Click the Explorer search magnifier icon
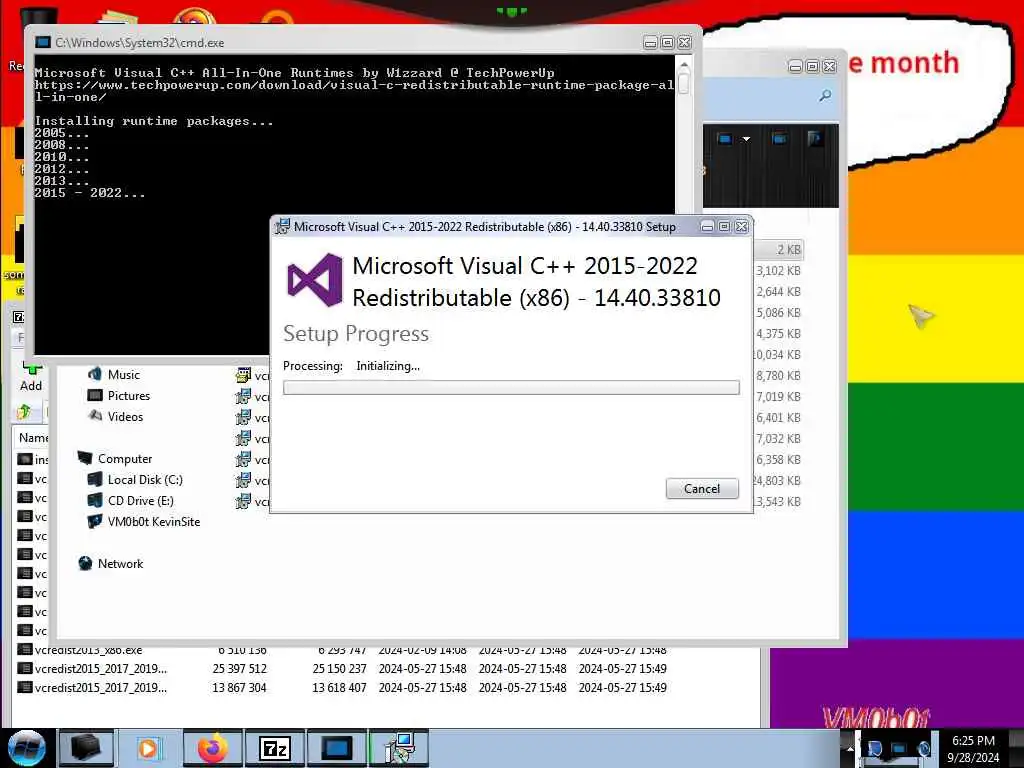 click(x=825, y=96)
